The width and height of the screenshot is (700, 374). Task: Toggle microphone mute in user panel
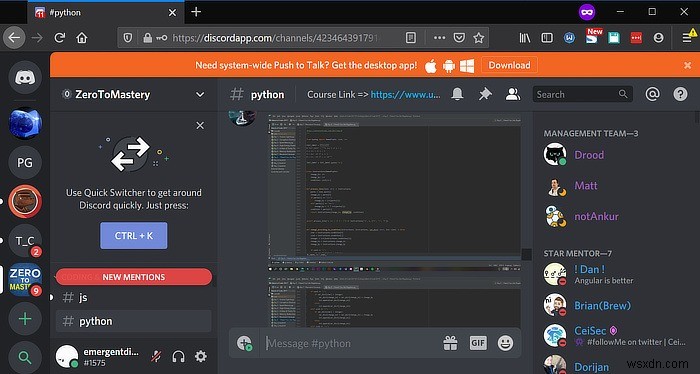click(156, 356)
